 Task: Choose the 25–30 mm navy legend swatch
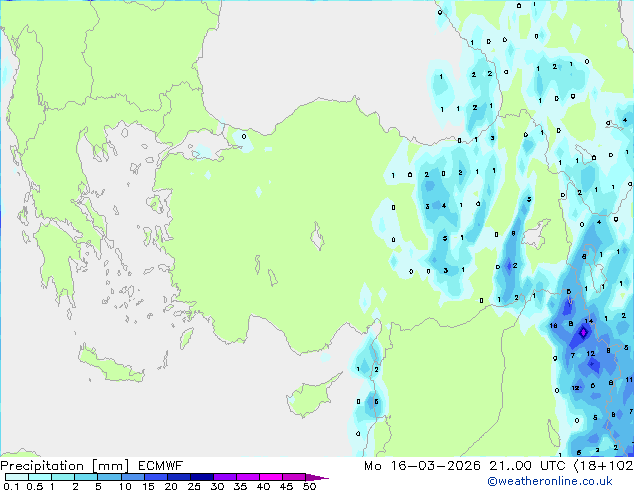[202, 477]
